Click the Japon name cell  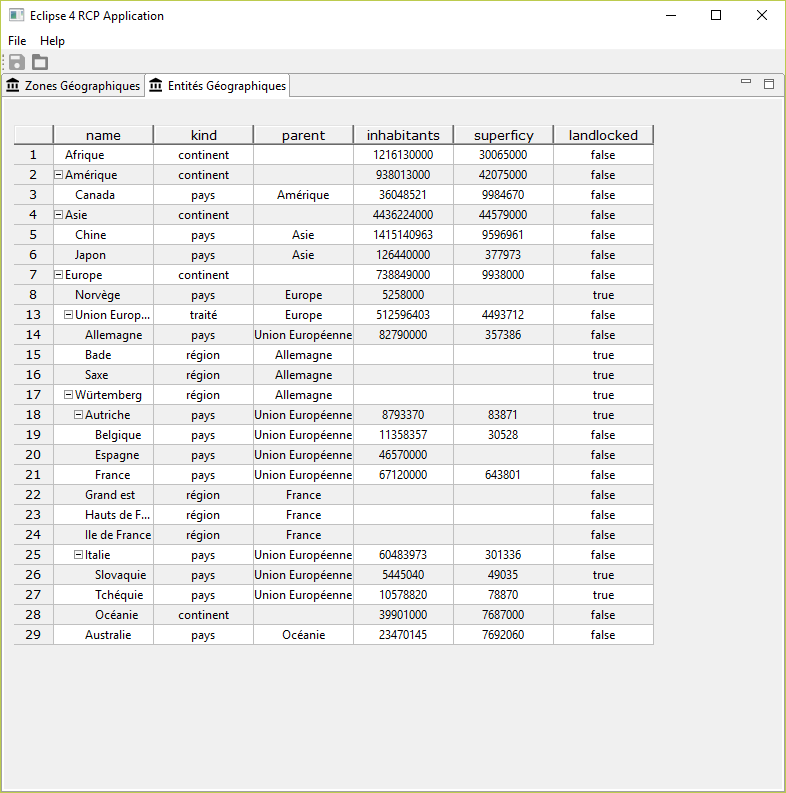[x=103, y=255]
